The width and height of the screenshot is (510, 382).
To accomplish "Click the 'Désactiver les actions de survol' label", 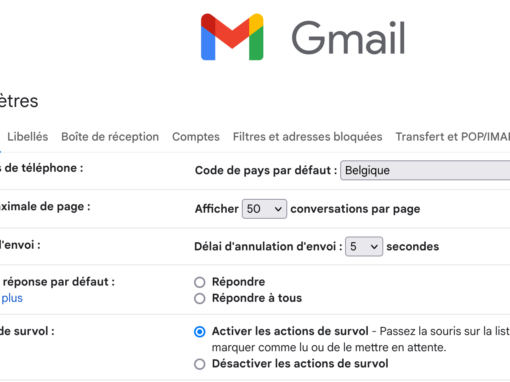I will pos(300,364).
